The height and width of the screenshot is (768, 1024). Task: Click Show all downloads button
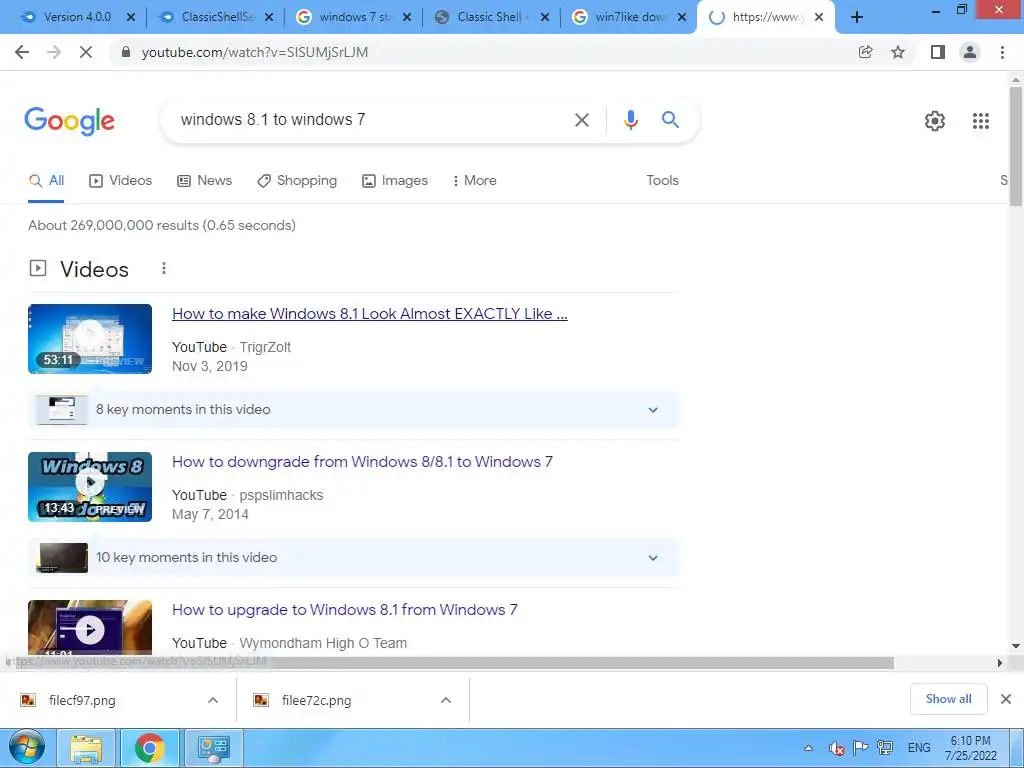click(x=948, y=699)
